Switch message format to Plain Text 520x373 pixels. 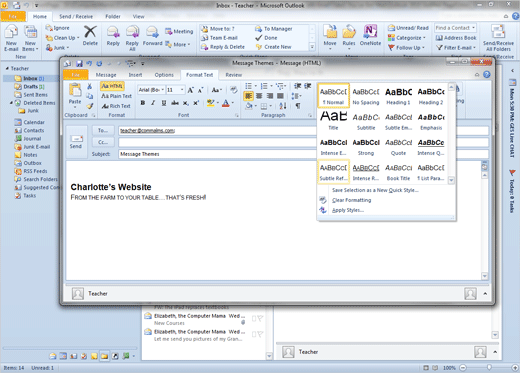116,96
